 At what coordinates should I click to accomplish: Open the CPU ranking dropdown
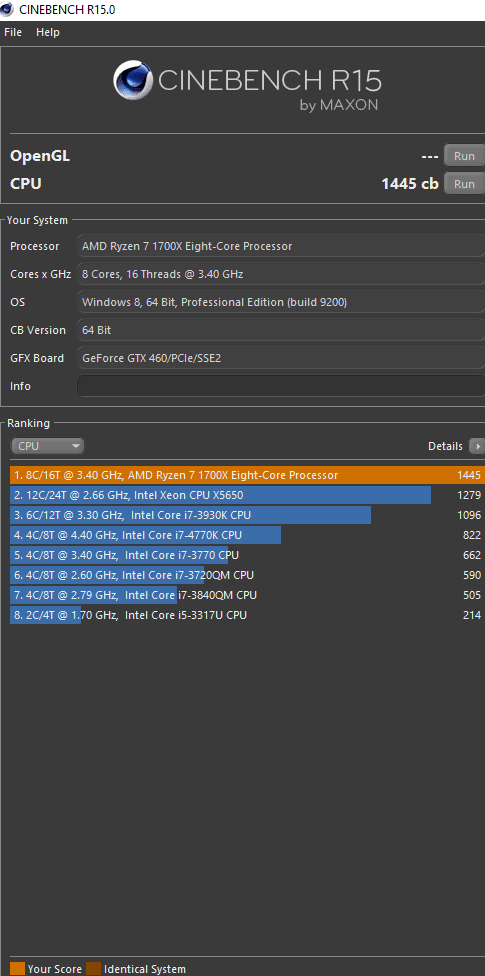[x=47, y=446]
